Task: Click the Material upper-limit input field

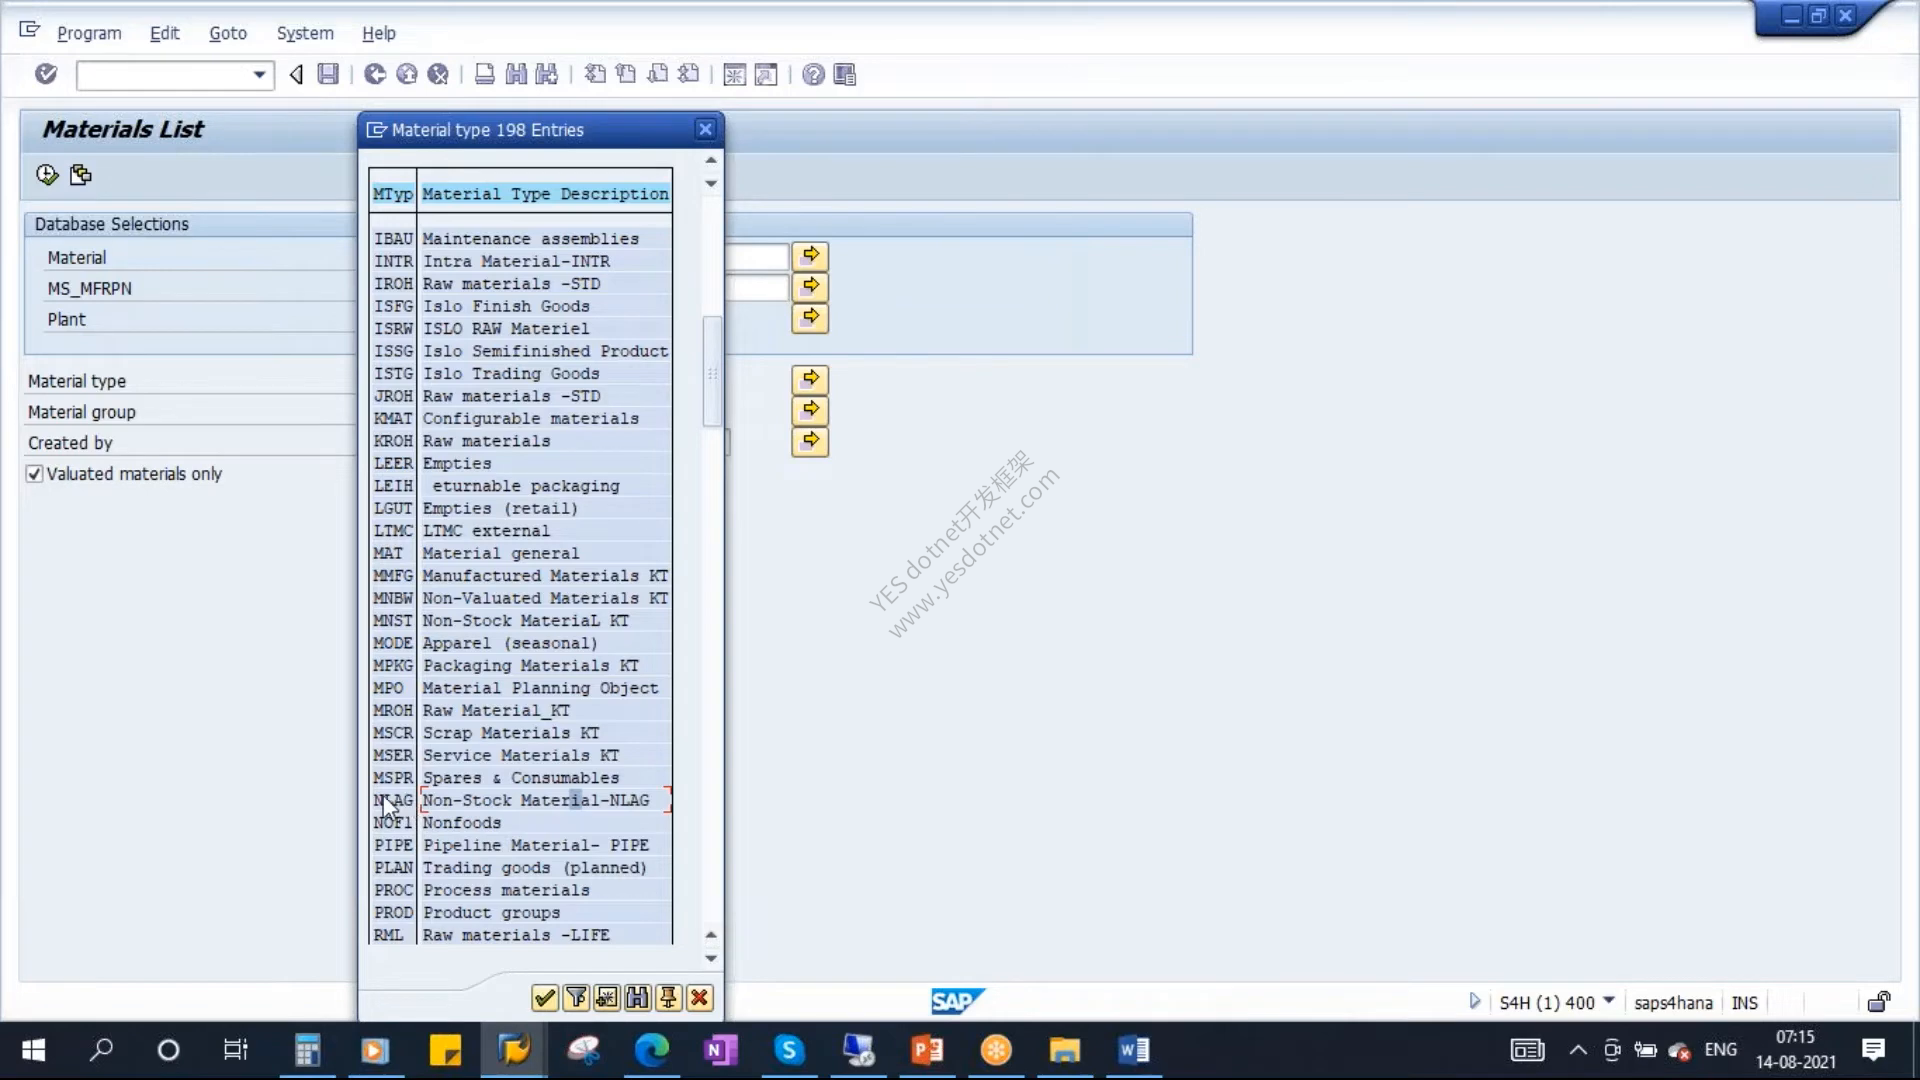Action: click(x=756, y=257)
